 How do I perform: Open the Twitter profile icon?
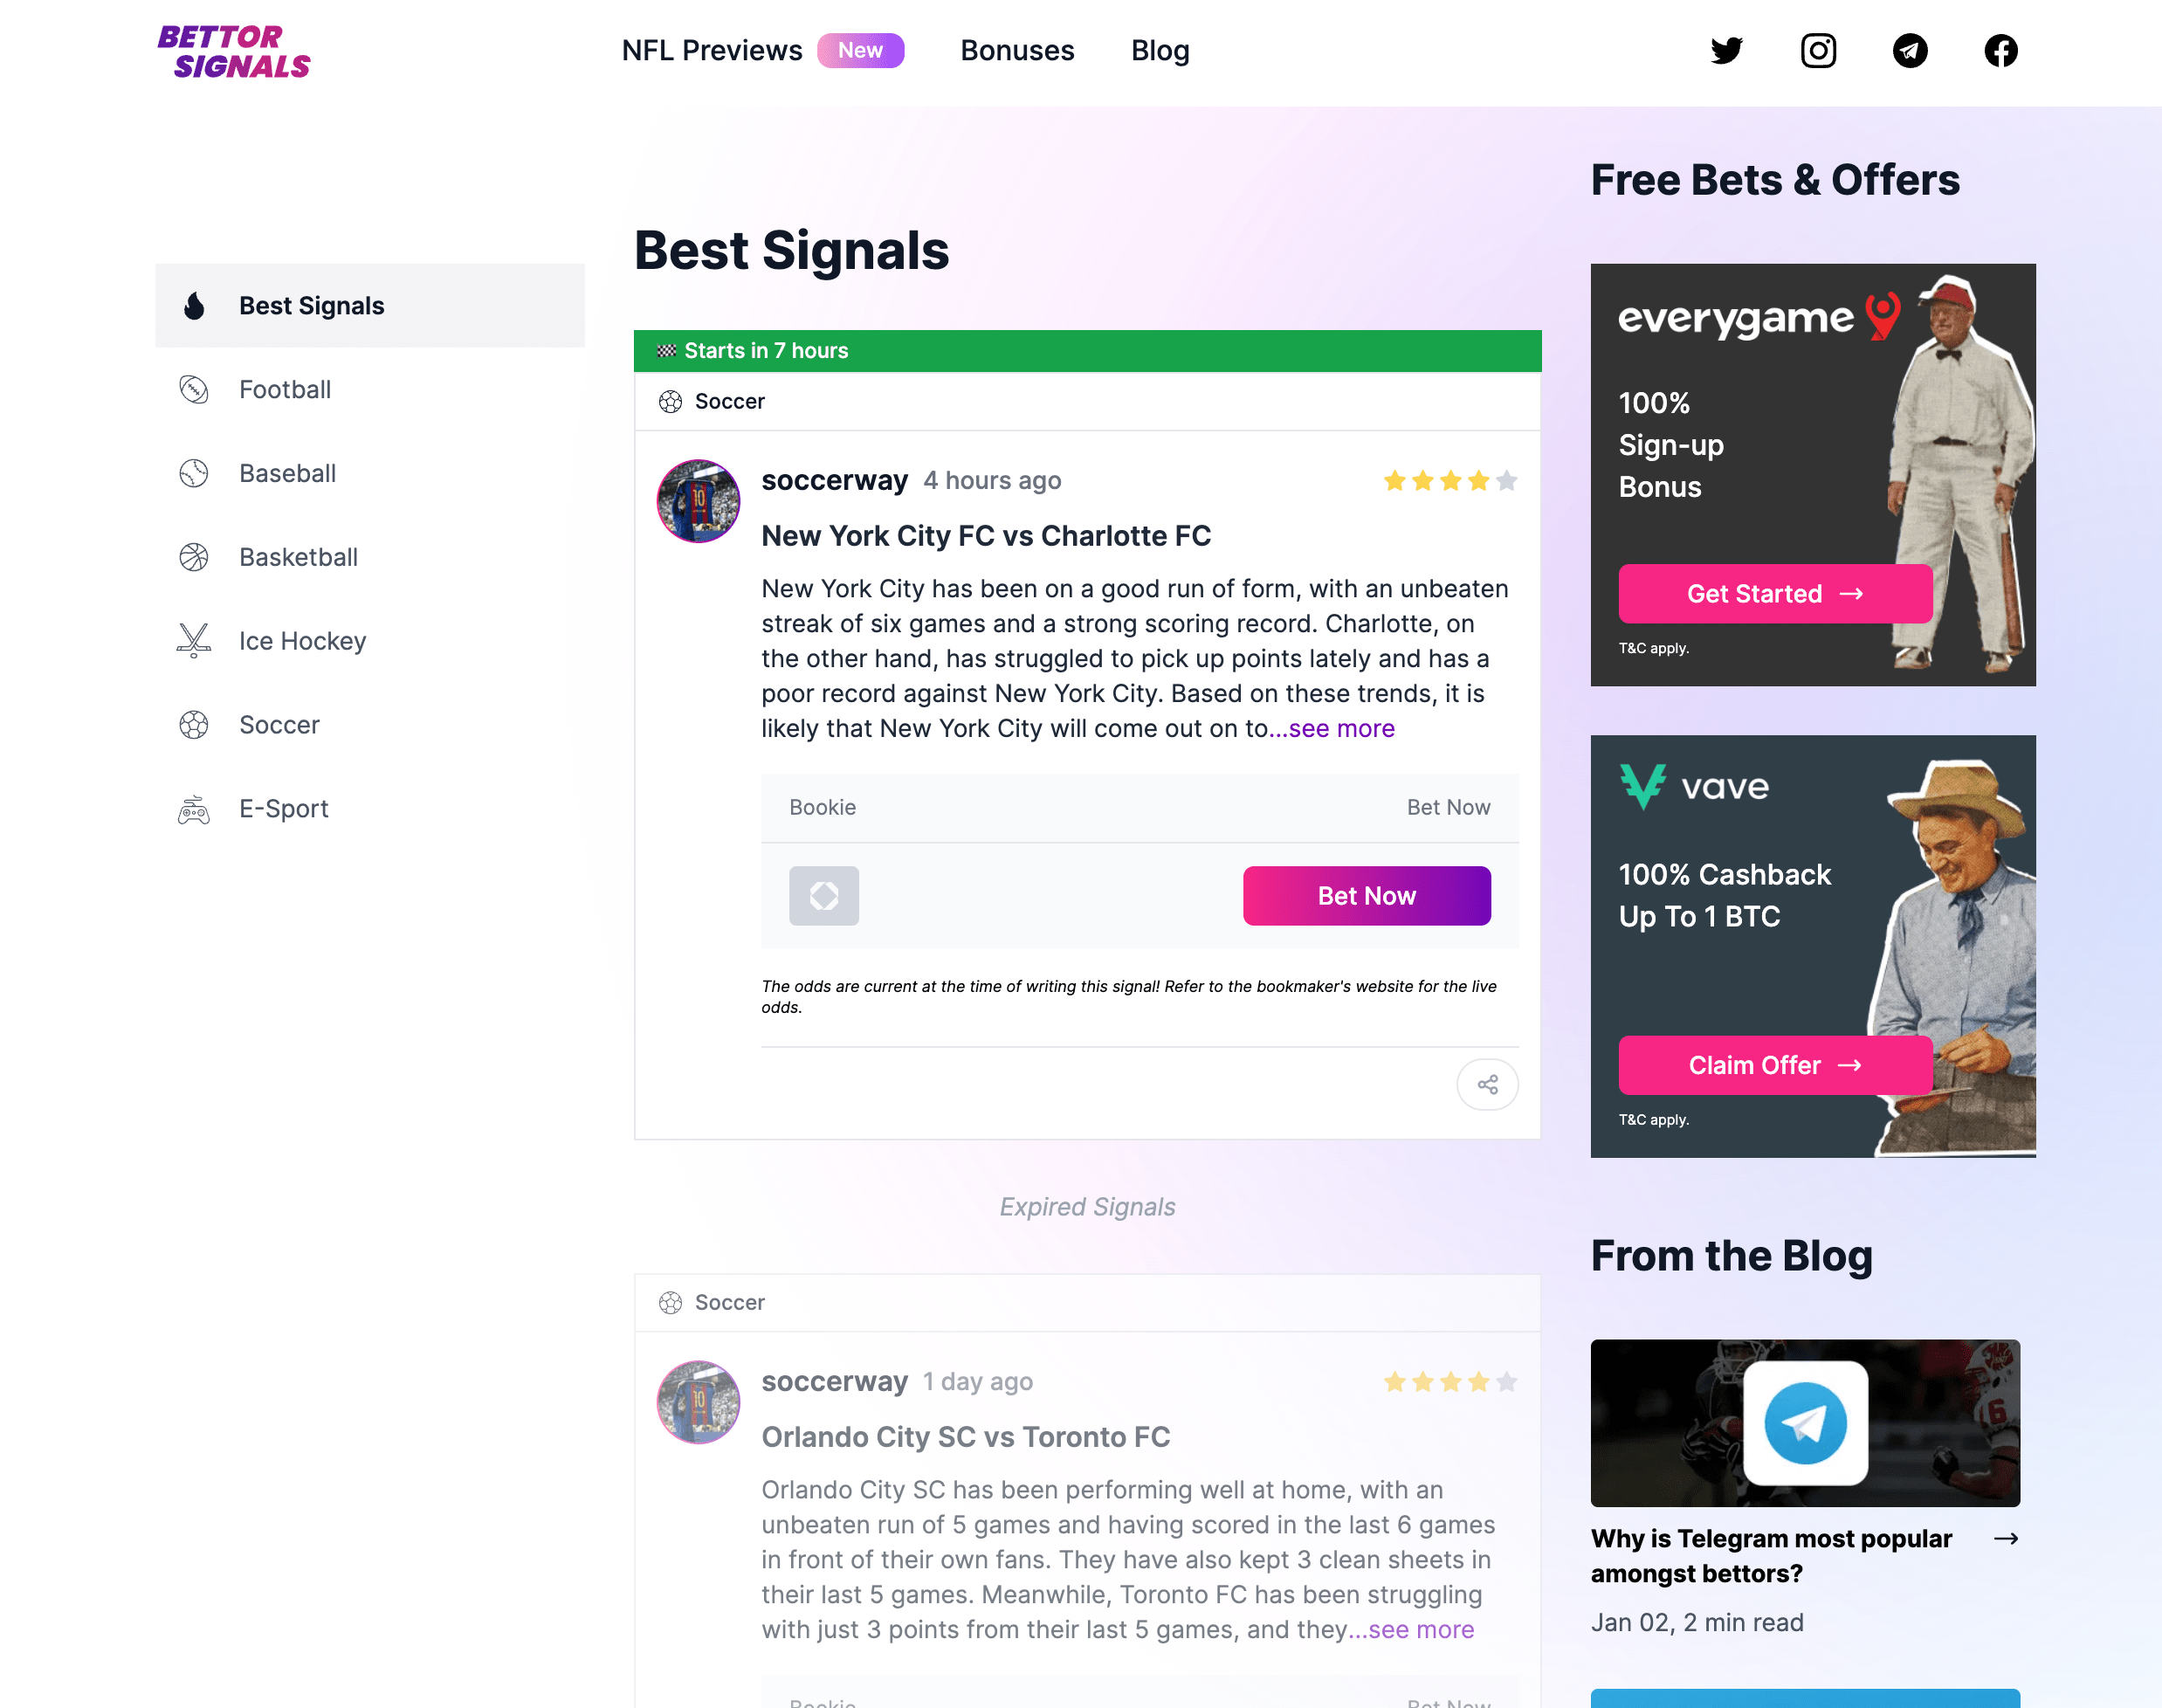pos(1726,50)
